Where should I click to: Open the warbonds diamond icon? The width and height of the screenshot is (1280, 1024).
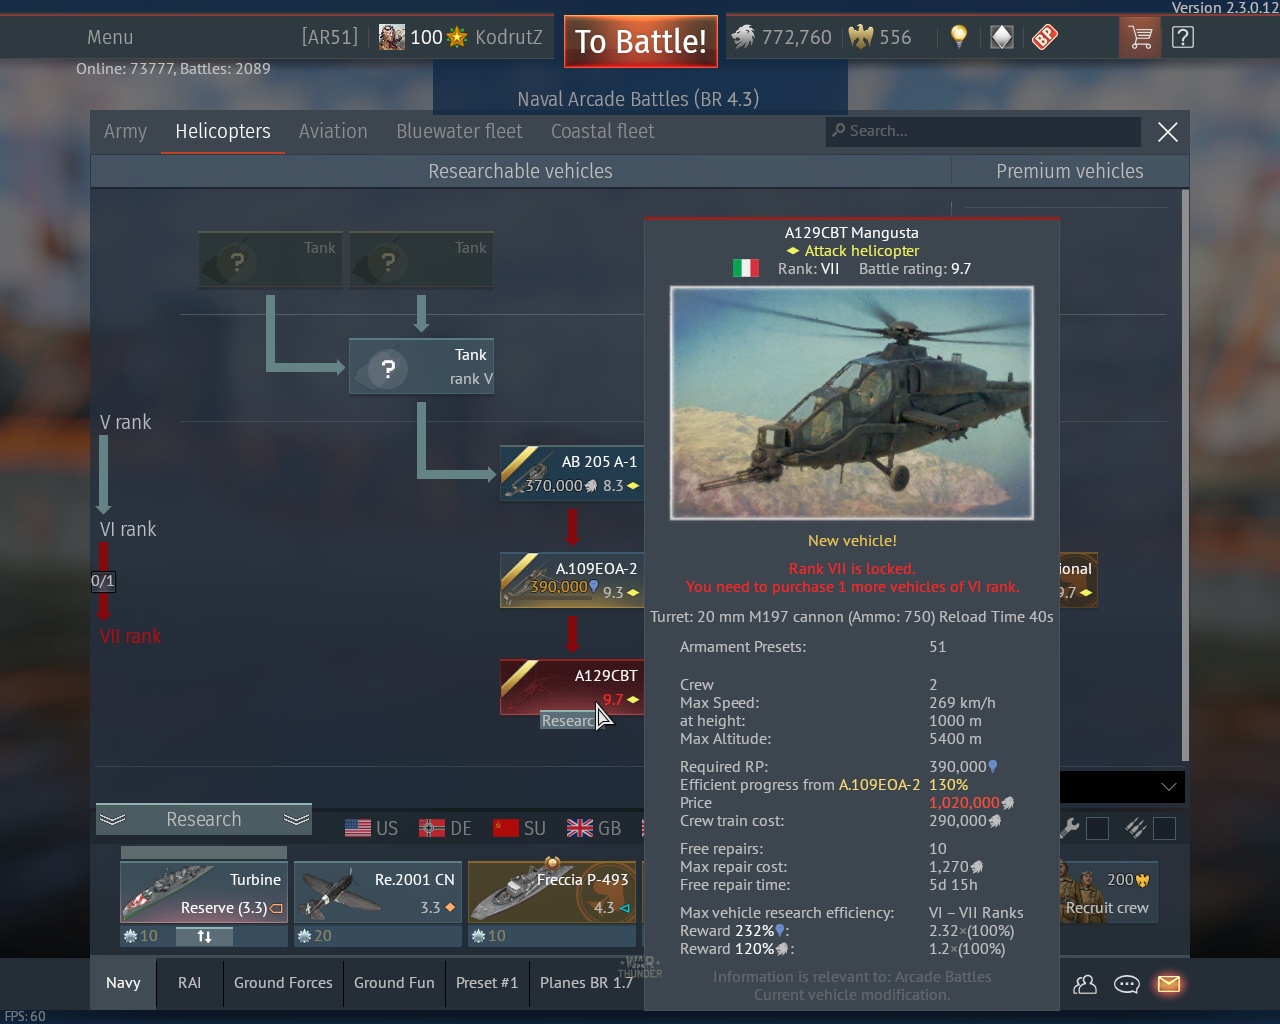pos(1001,38)
